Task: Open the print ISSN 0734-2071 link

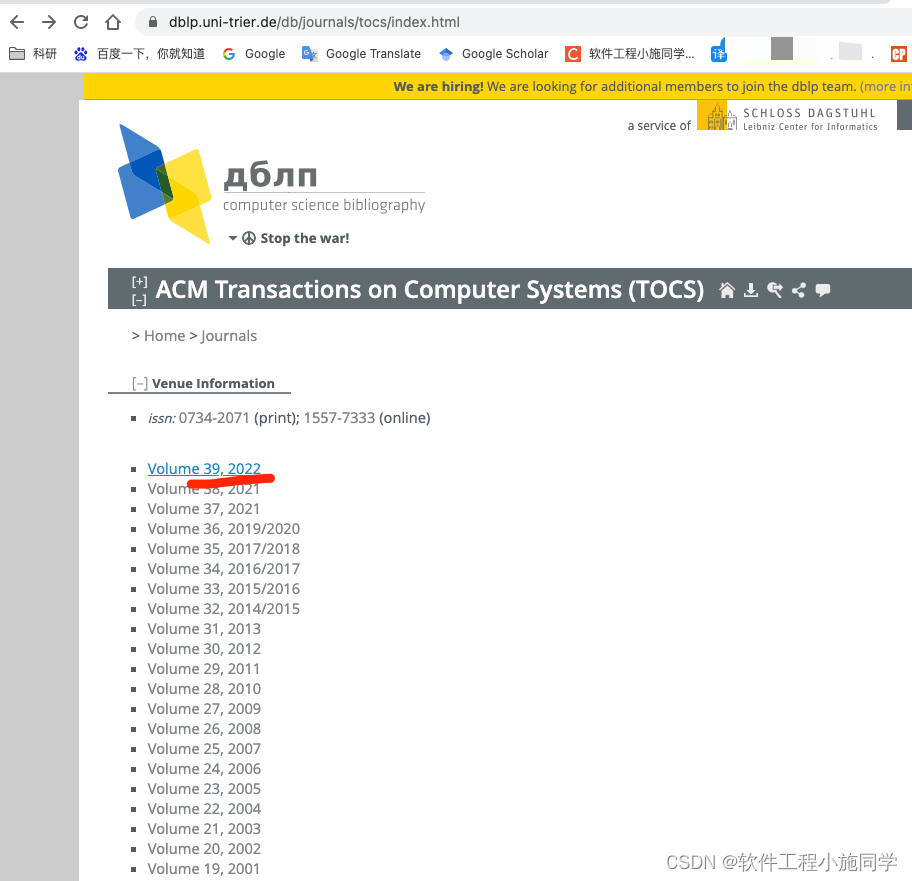Action: pos(214,418)
